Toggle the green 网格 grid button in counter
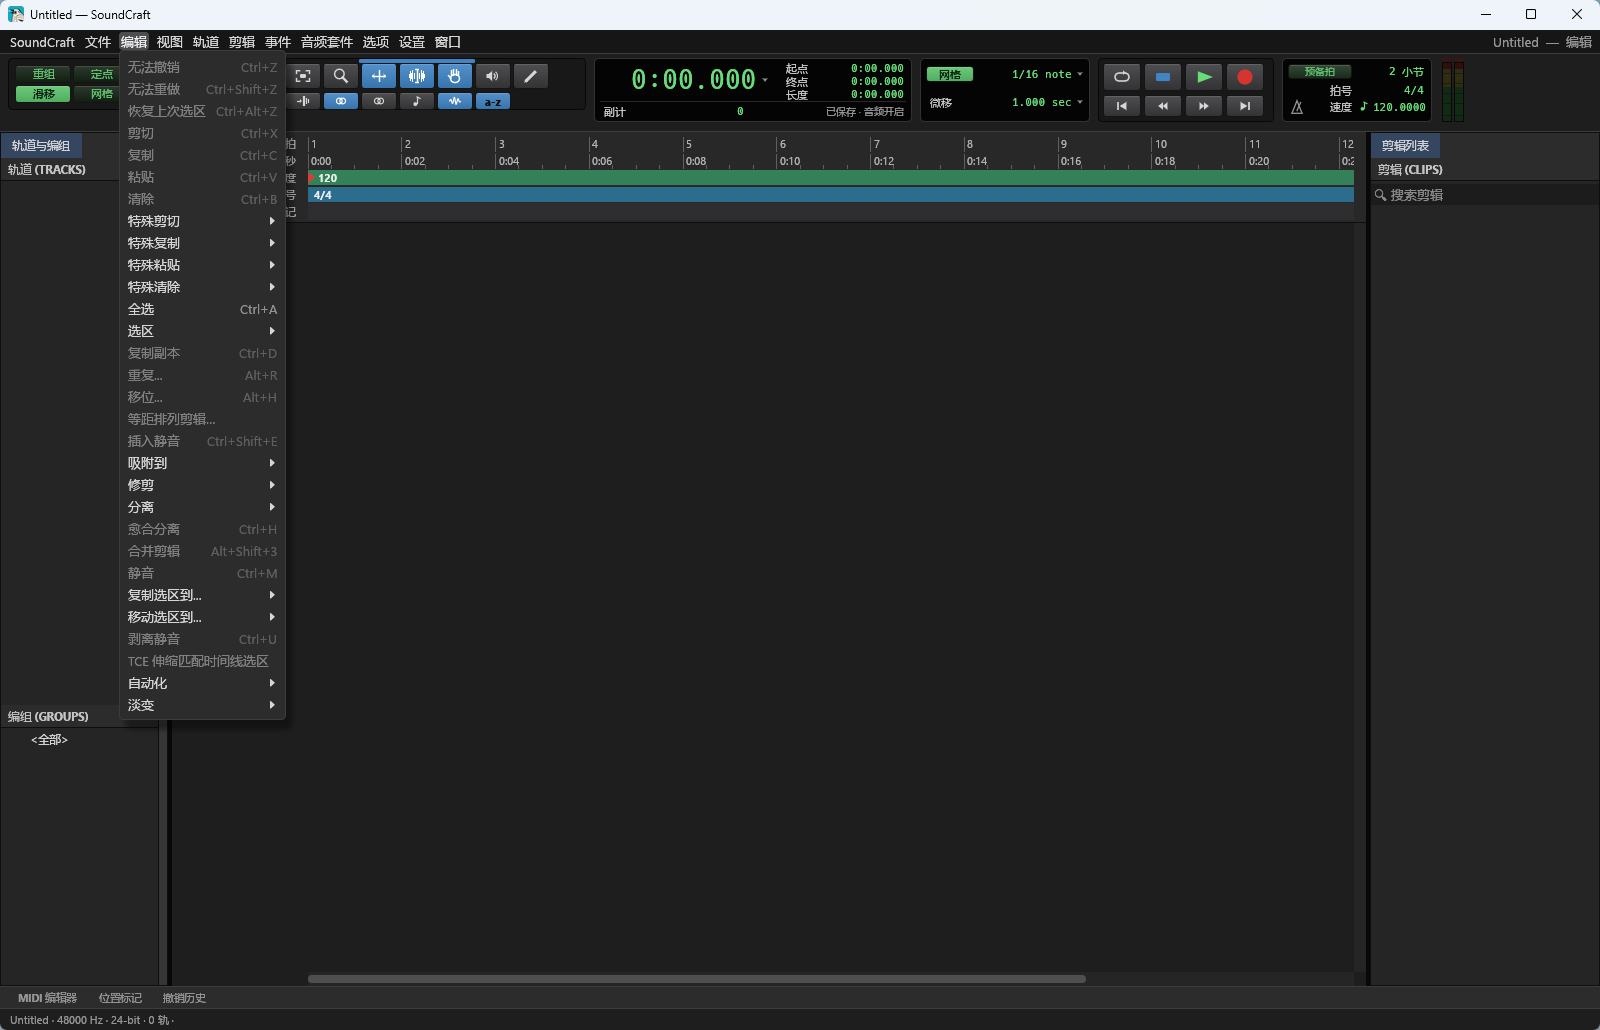 [x=950, y=75]
